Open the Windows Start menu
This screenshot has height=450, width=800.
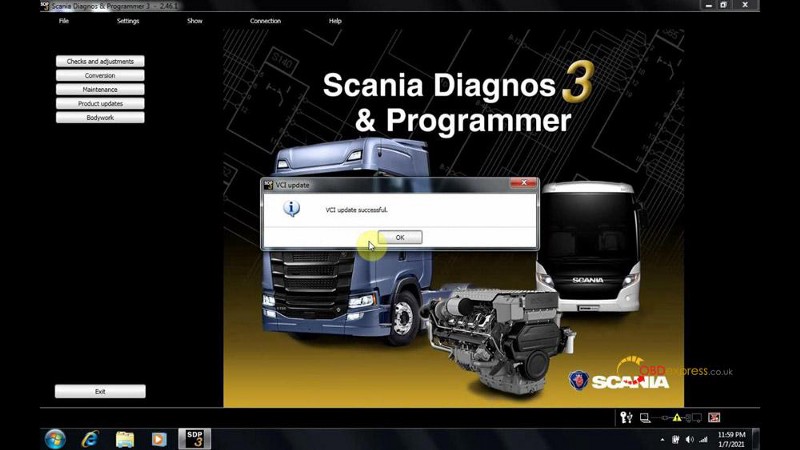[x=55, y=439]
